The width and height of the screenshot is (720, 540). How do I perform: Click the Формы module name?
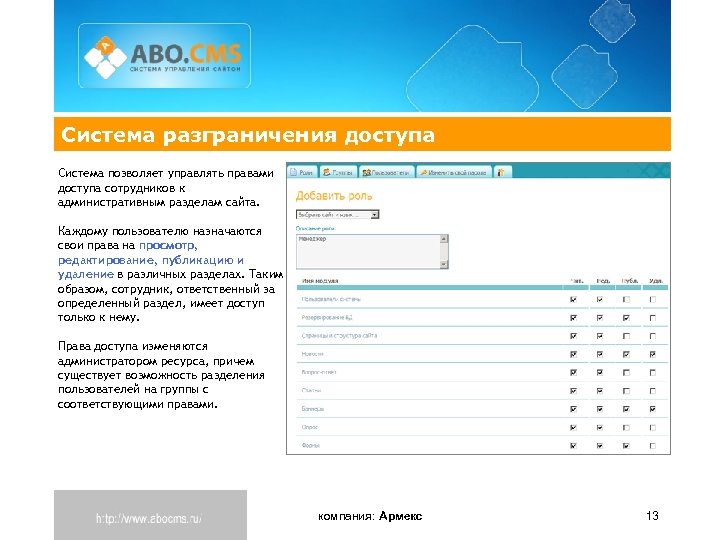click(x=310, y=445)
